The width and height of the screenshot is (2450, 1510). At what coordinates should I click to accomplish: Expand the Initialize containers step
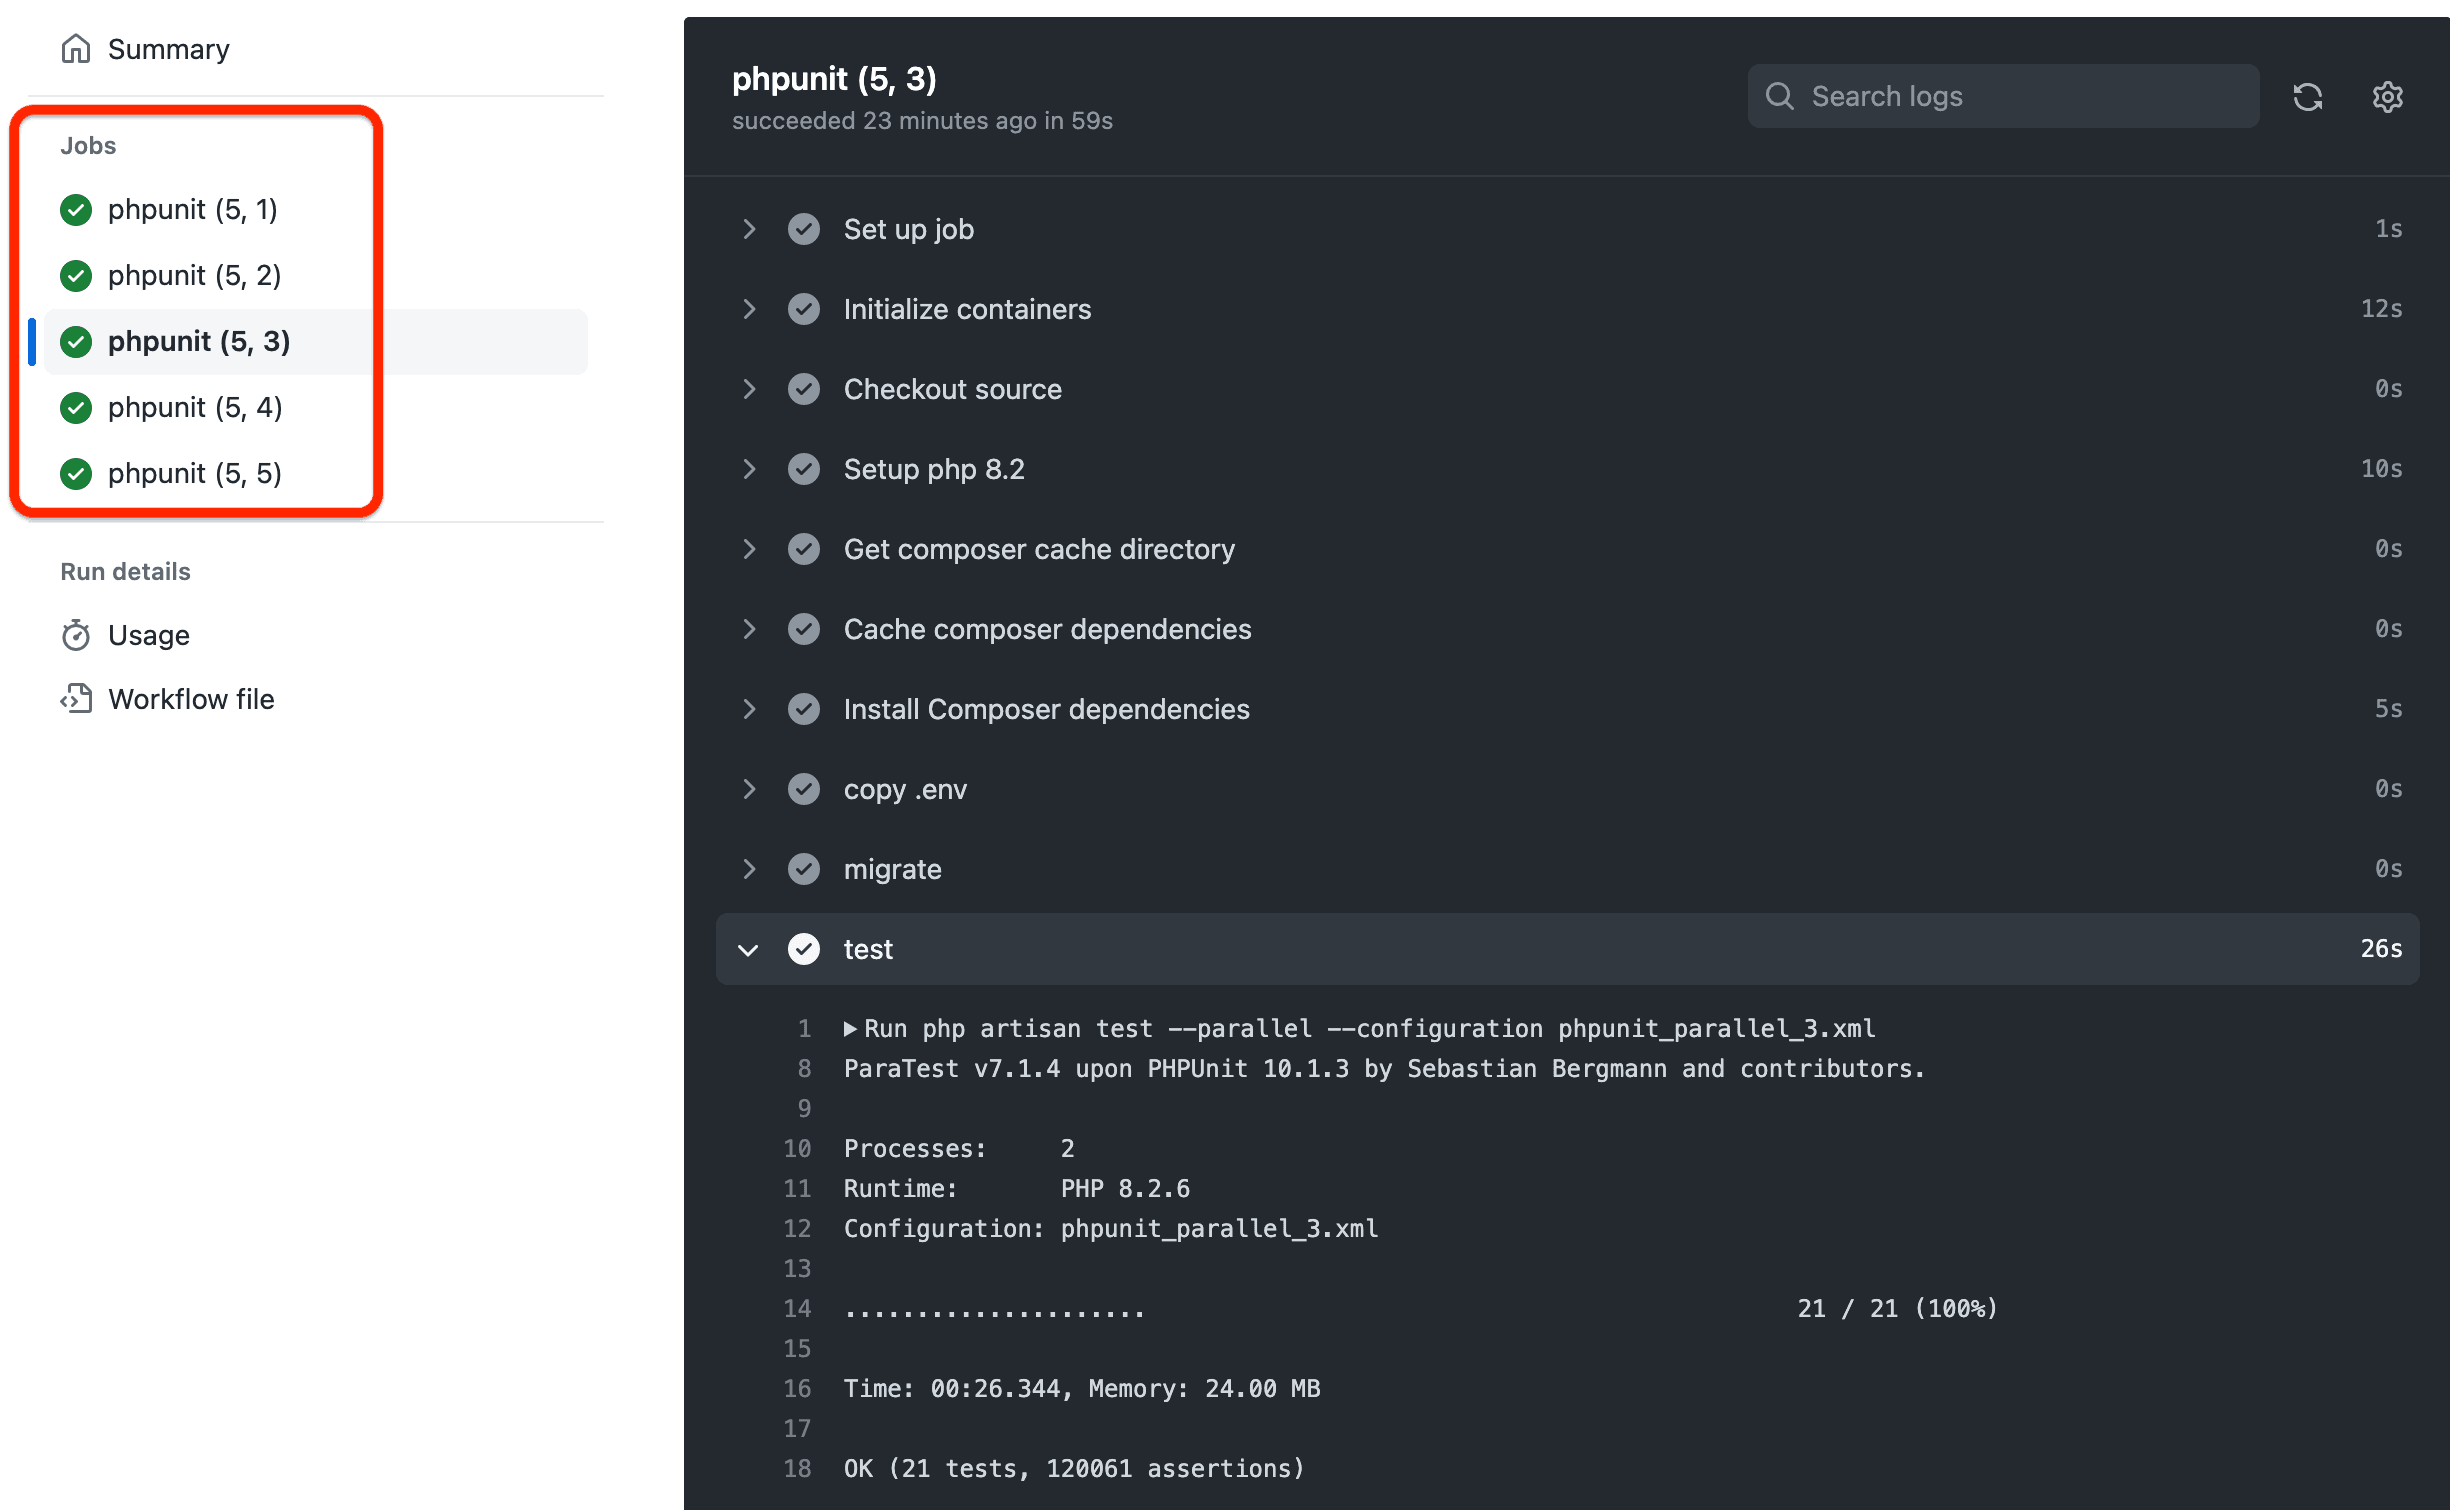click(750, 309)
